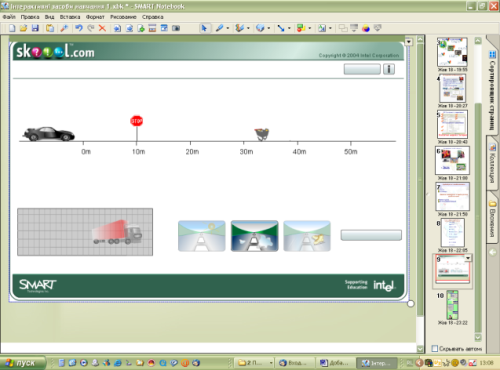Choose the Eraser tool

(260, 28)
